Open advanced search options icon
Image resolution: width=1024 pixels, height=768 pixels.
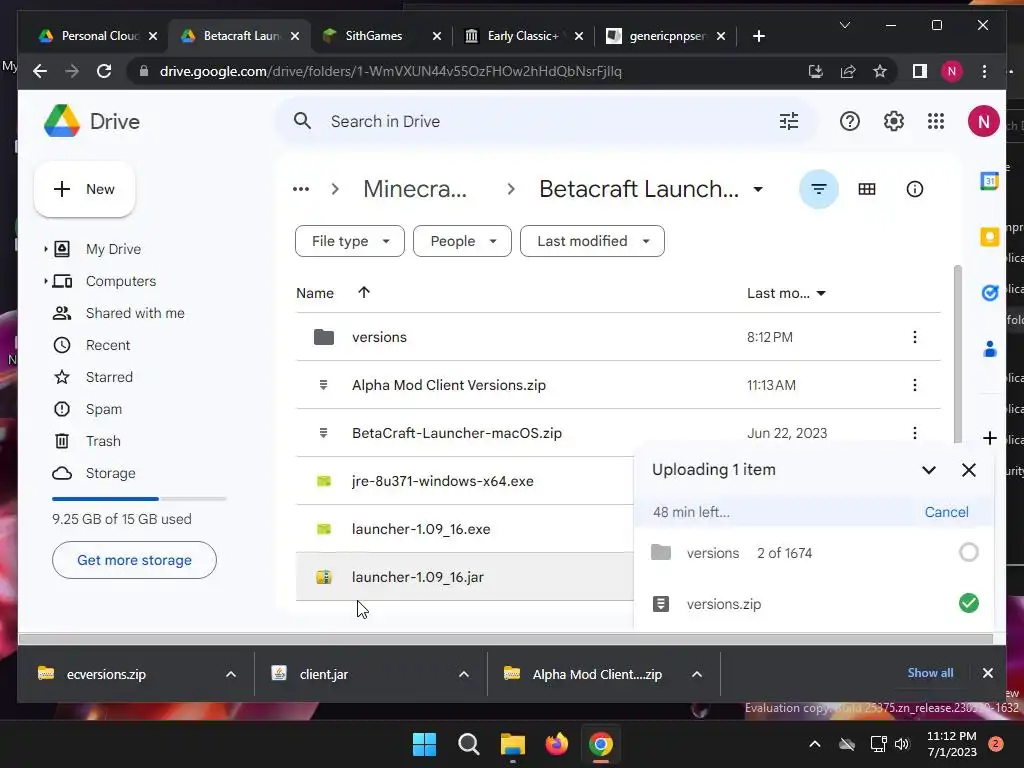(789, 121)
